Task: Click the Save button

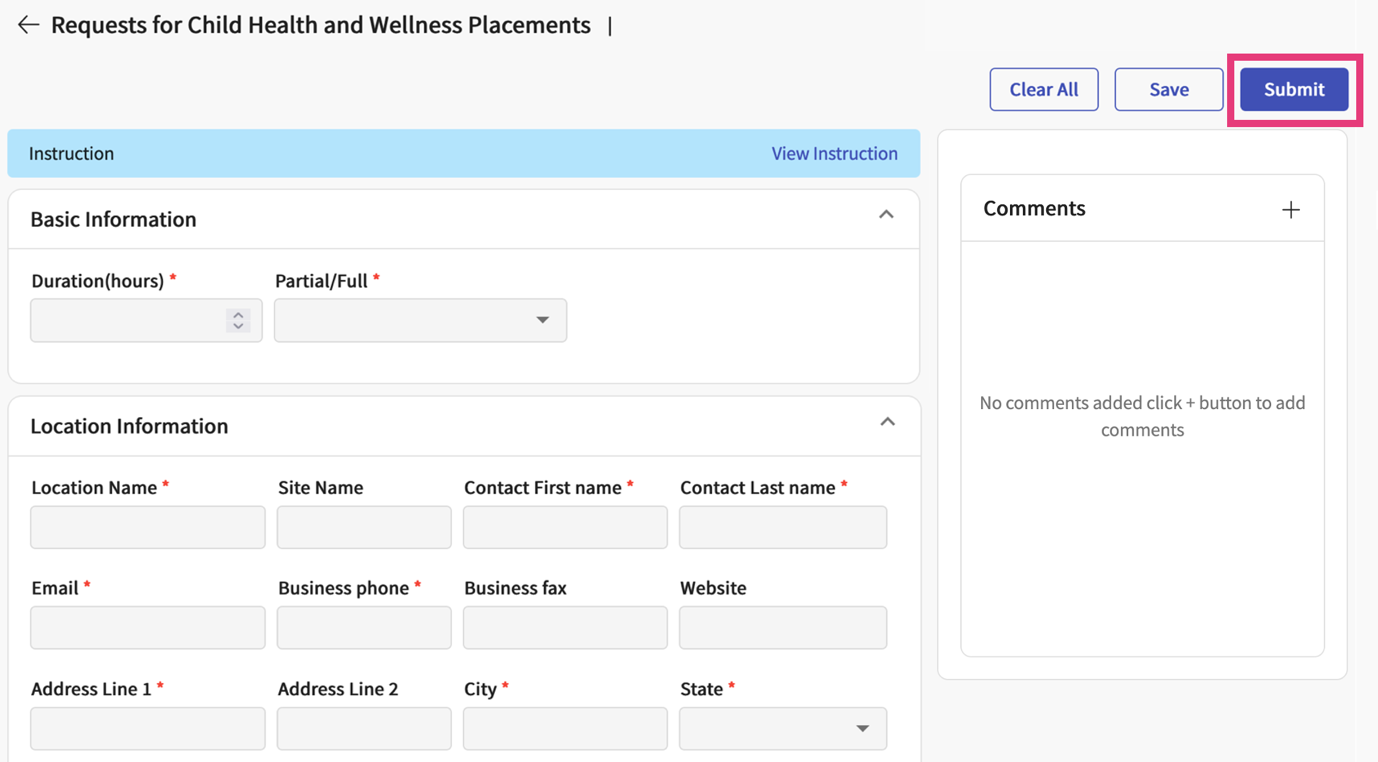Action: click(x=1168, y=89)
